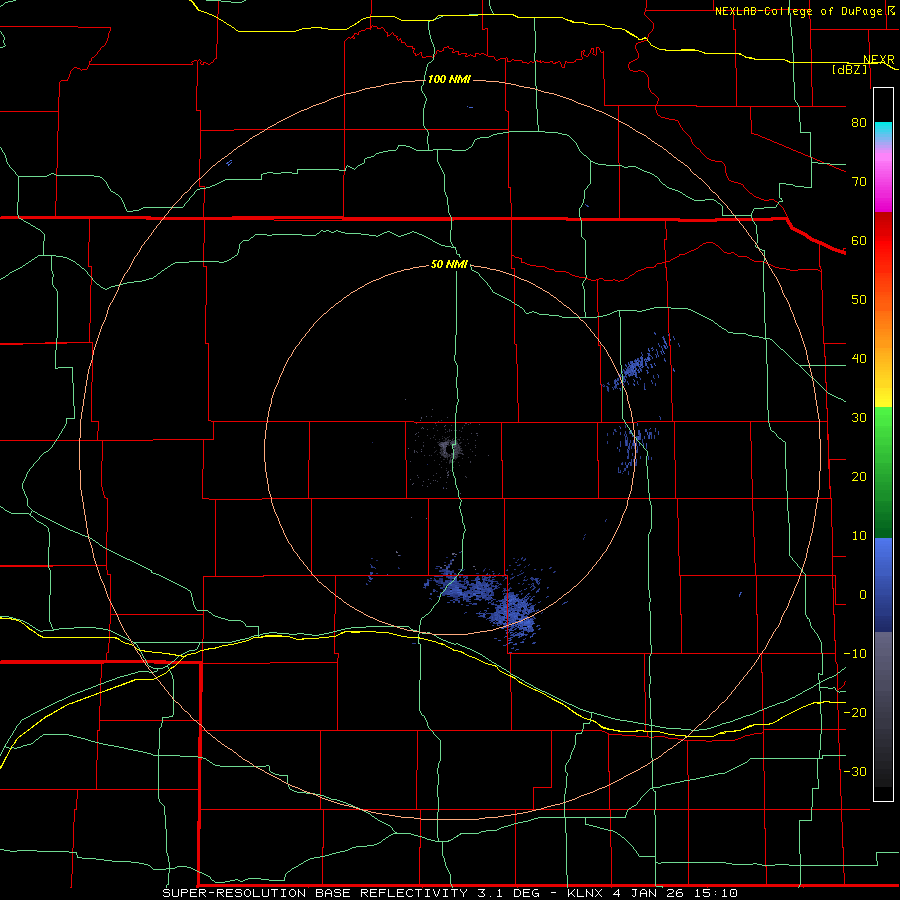Click the 80 value on dBZ scale

(x=859, y=123)
